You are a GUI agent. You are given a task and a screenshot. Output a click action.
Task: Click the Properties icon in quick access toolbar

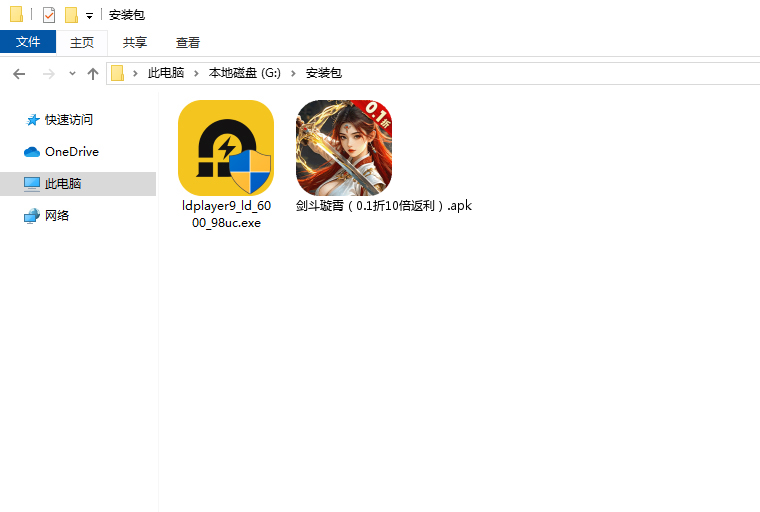pos(49,15)
